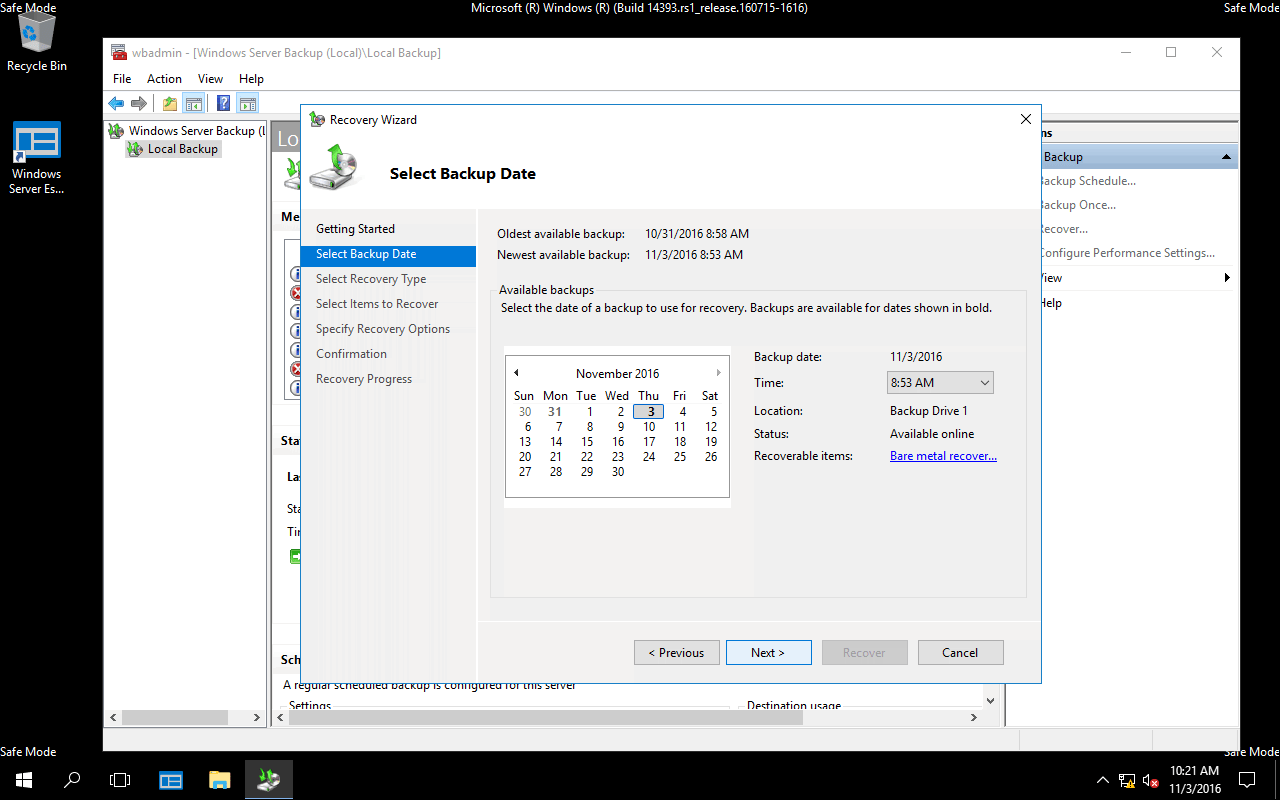Image resolution: width=1280 pixels, height=800 pixels.
Task: Select November 3 in the calendar
Action: pyautogui.click(x=649, y=412)
